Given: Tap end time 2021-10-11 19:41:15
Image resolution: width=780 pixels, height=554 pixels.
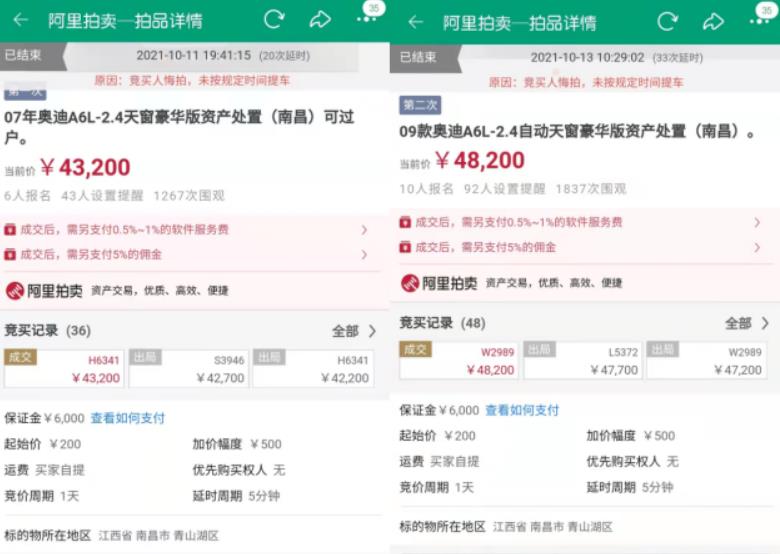Looking at the screenshot, I should pyautogui.click(x=194, y=55).
